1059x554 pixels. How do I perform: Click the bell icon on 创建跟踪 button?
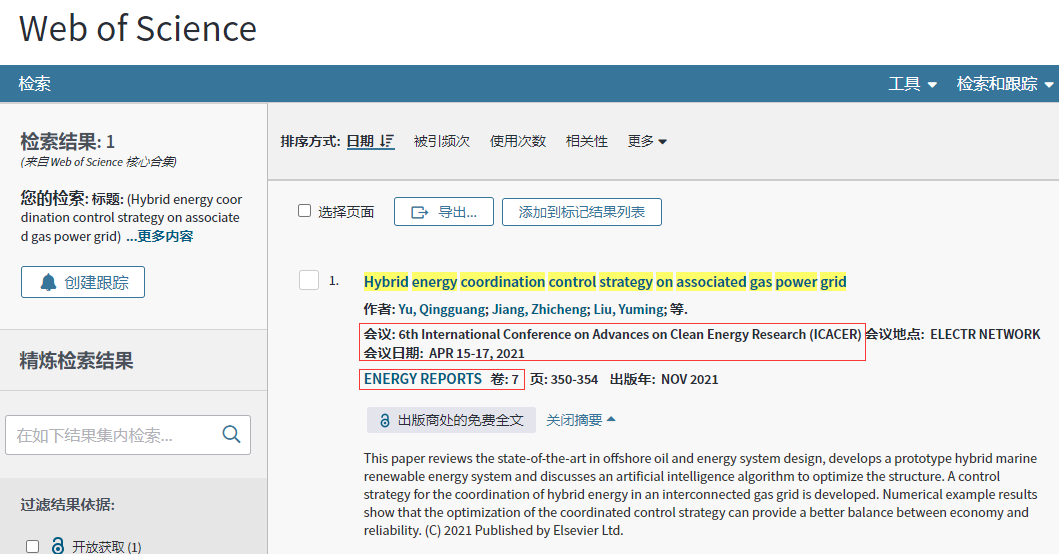coord(48,282)
